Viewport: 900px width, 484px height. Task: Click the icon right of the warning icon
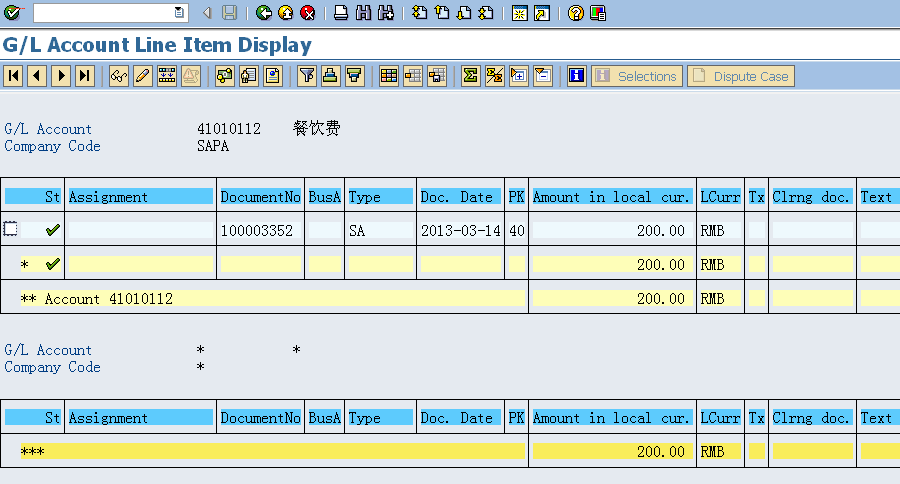(x=224, y=76)
